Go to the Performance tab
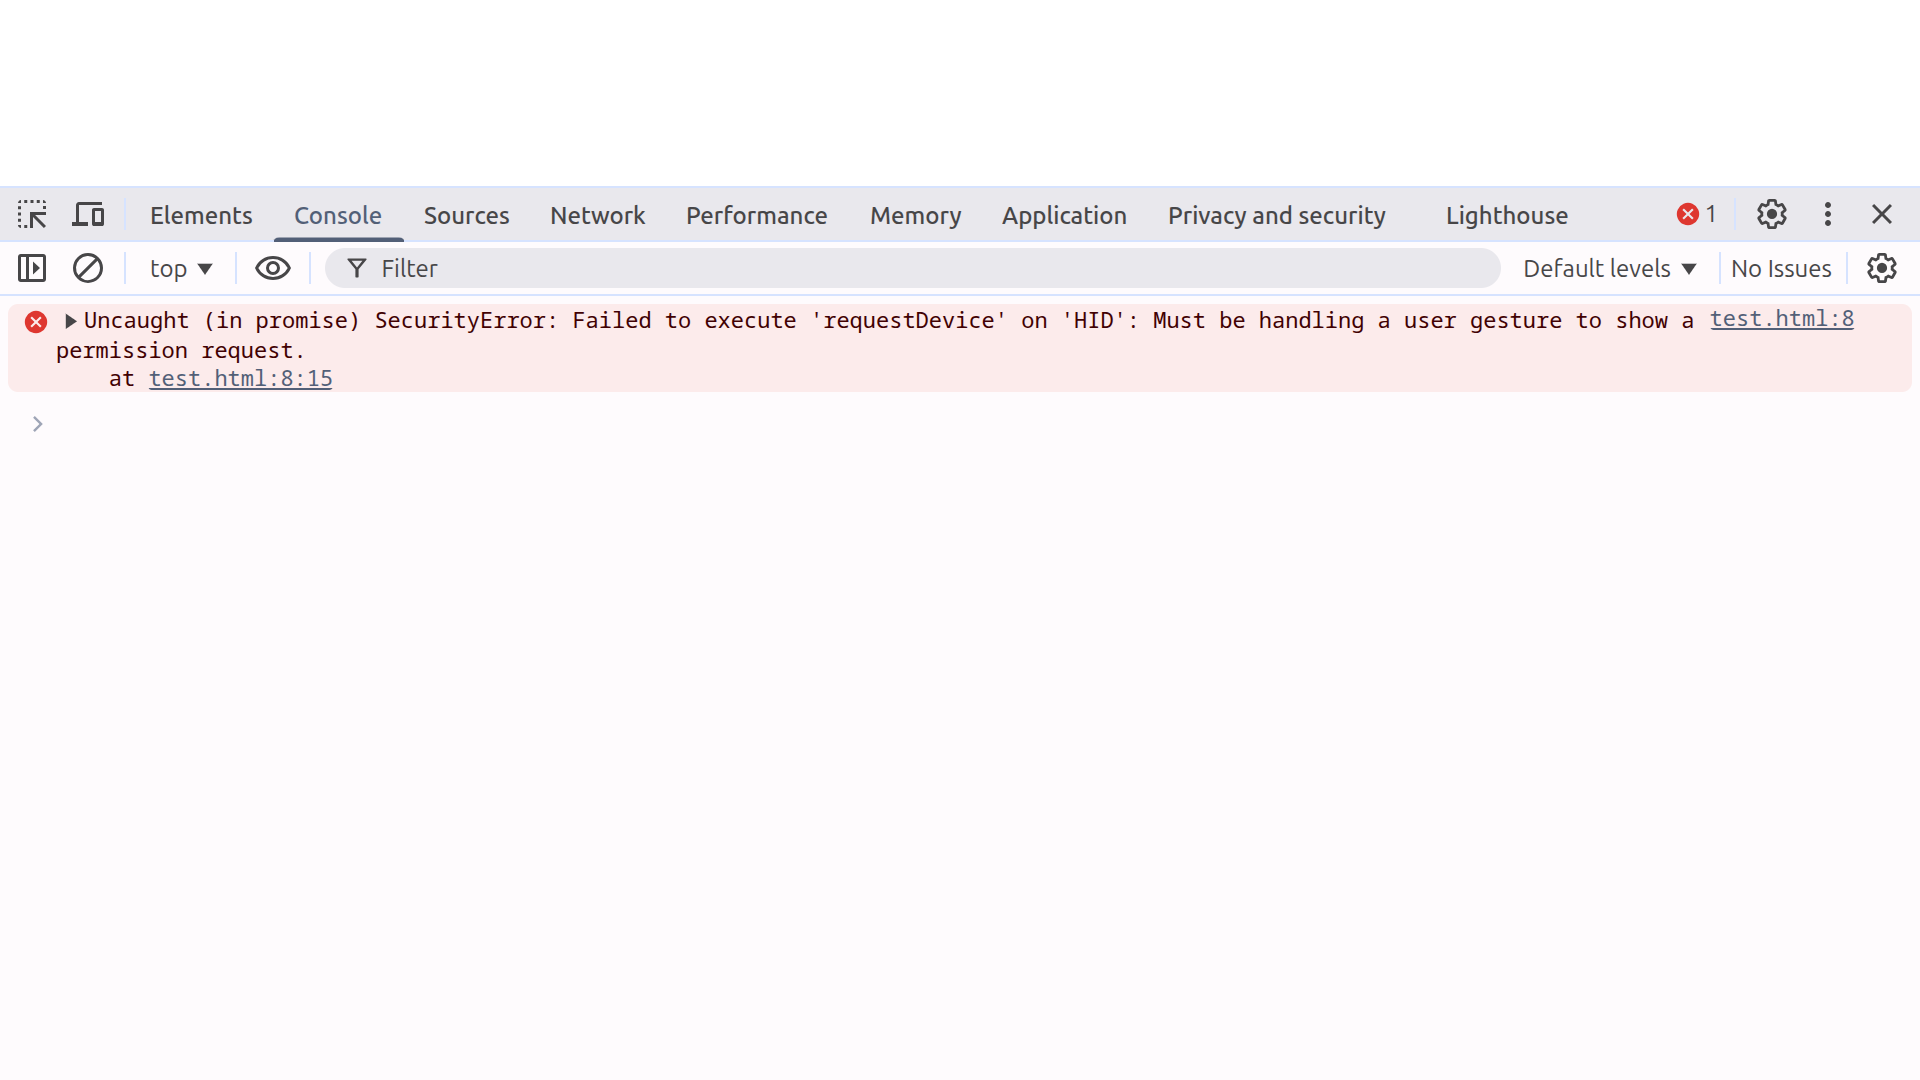 click(756, 215)
